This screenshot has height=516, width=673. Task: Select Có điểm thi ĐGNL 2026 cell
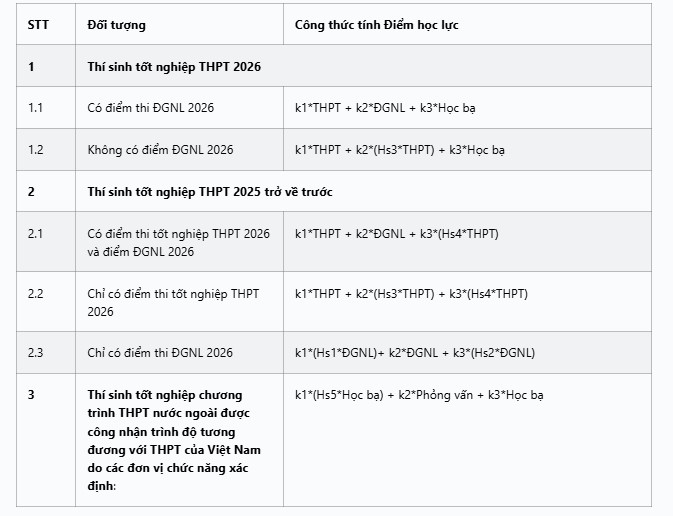(x=151, y=108)
